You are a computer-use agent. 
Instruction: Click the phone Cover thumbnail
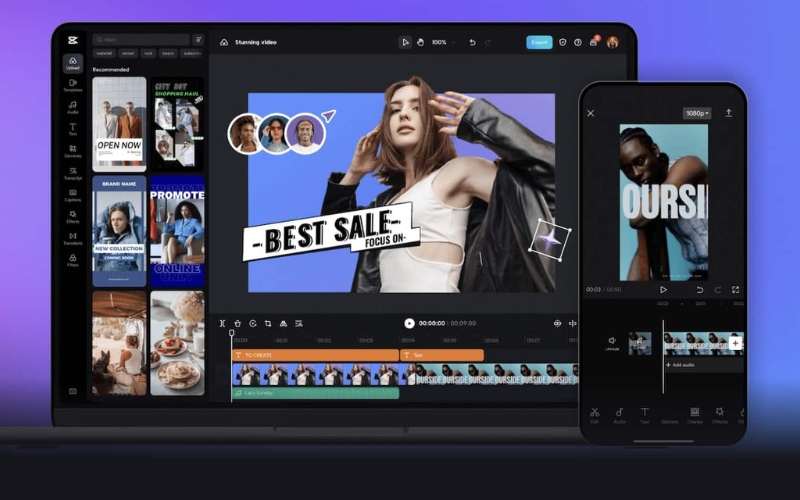click(640, 344)
